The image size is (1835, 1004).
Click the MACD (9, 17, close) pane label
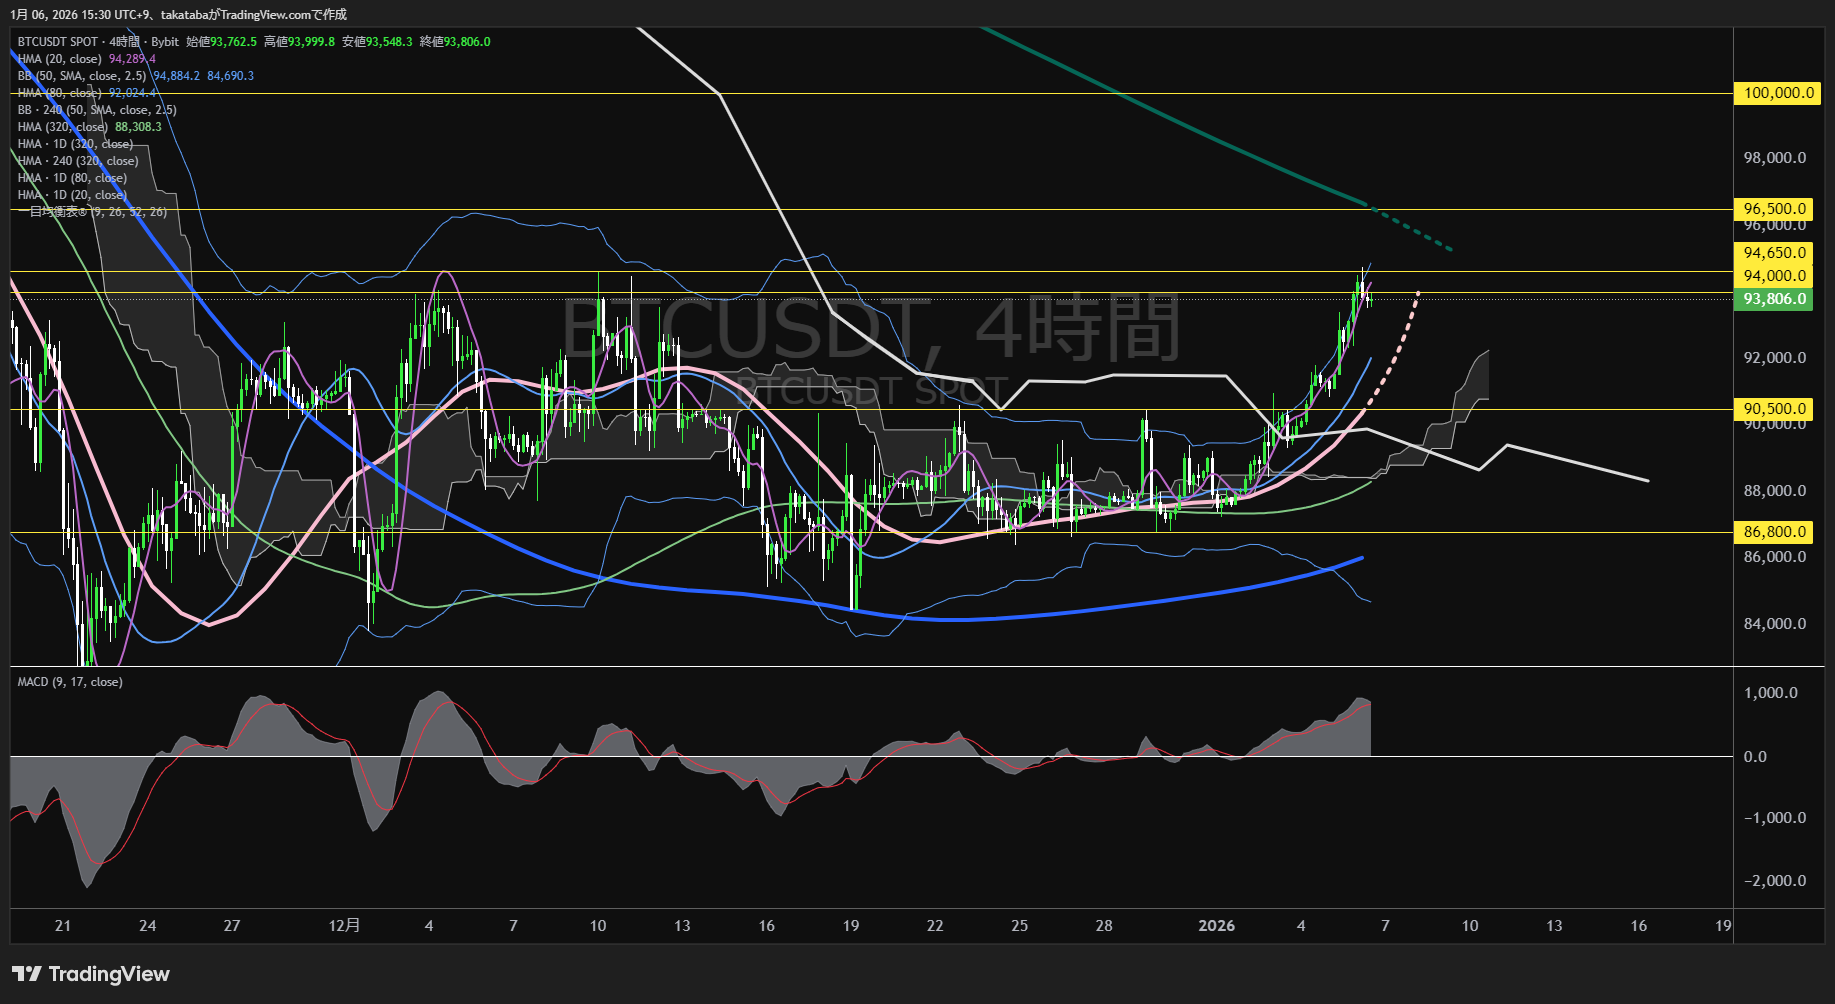pos(70,682)
